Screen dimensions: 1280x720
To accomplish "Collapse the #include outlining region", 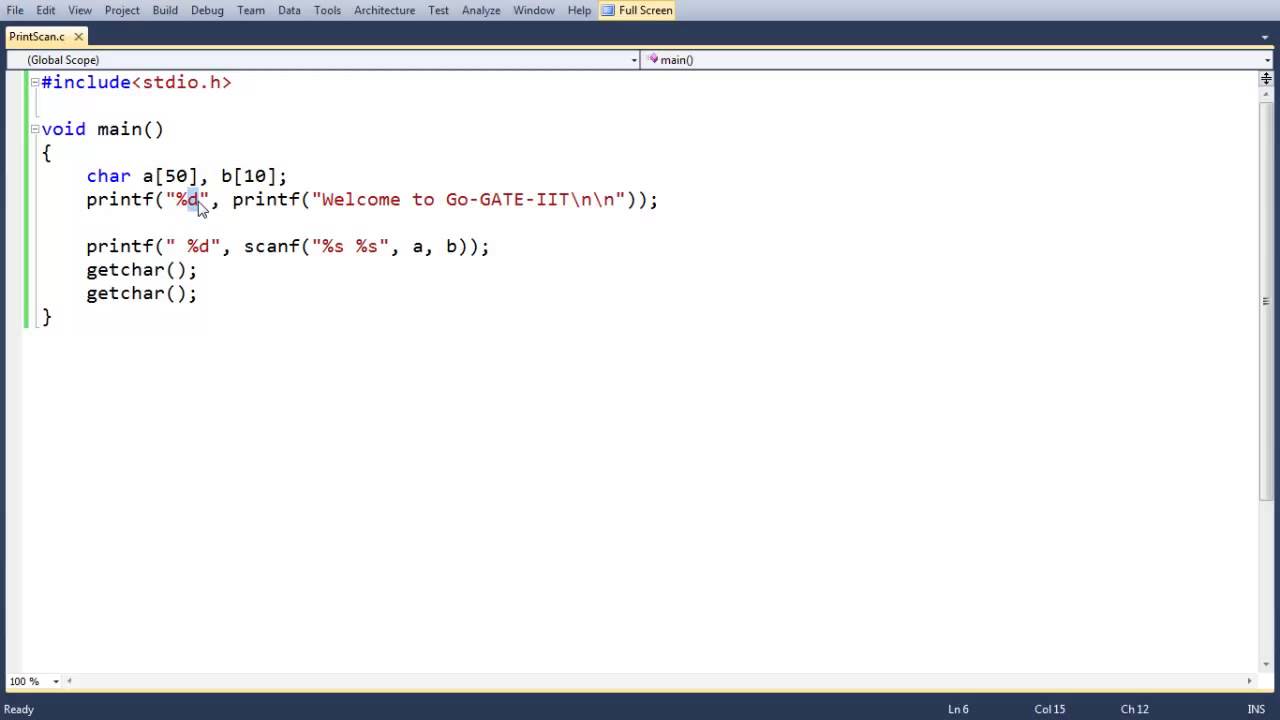I will [35, 82].
